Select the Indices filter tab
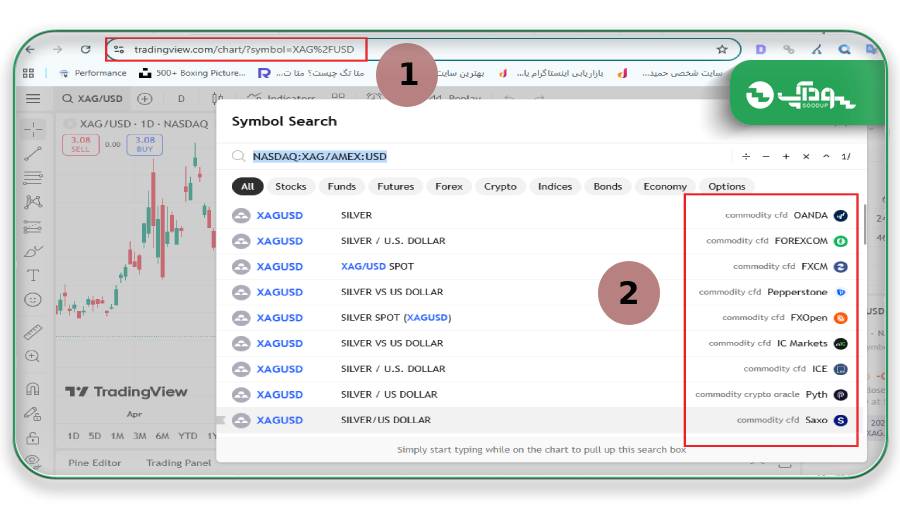900x508 pixels. (554, 187)
